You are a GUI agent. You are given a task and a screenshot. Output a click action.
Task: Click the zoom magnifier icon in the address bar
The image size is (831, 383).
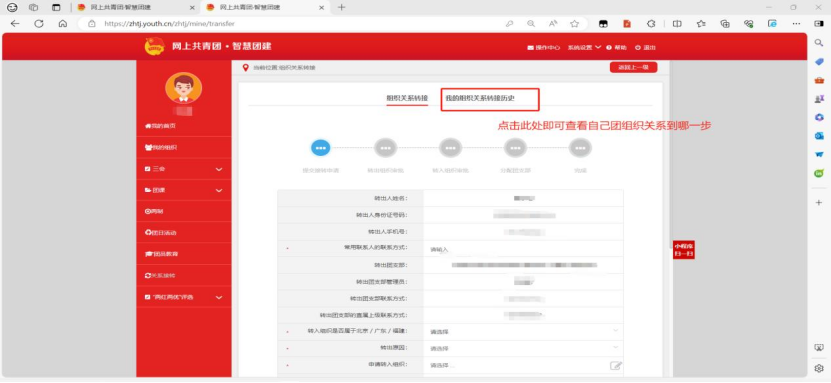click(531, 23)
